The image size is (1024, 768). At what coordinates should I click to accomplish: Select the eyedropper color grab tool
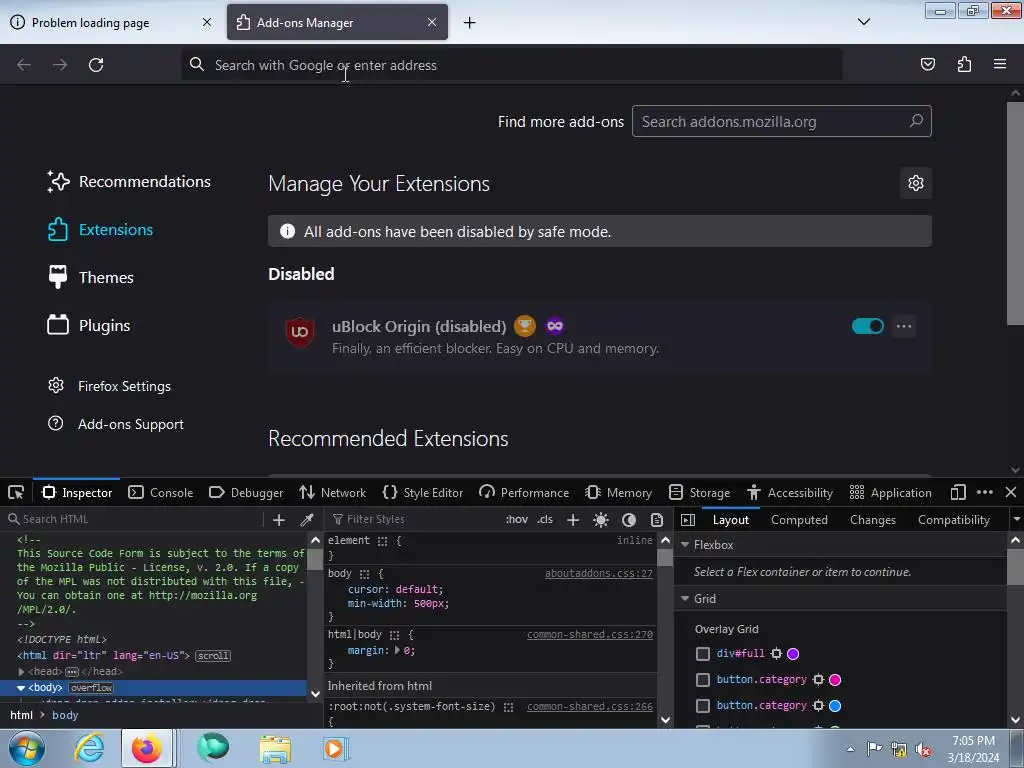point(306,520)
